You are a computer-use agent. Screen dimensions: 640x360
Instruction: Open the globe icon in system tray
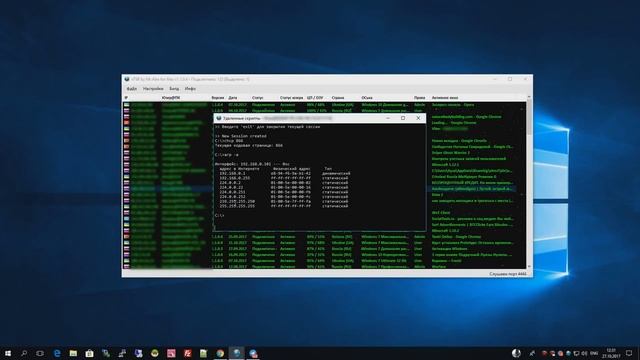point(568,353)
